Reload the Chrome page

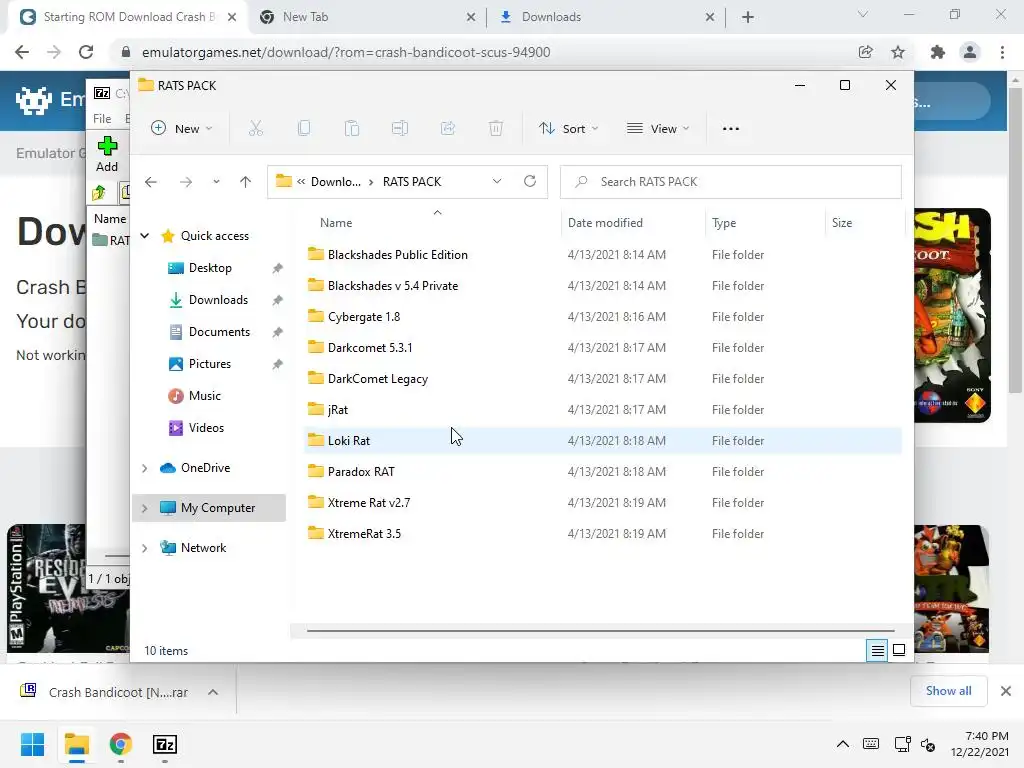[x=86, y=52]
